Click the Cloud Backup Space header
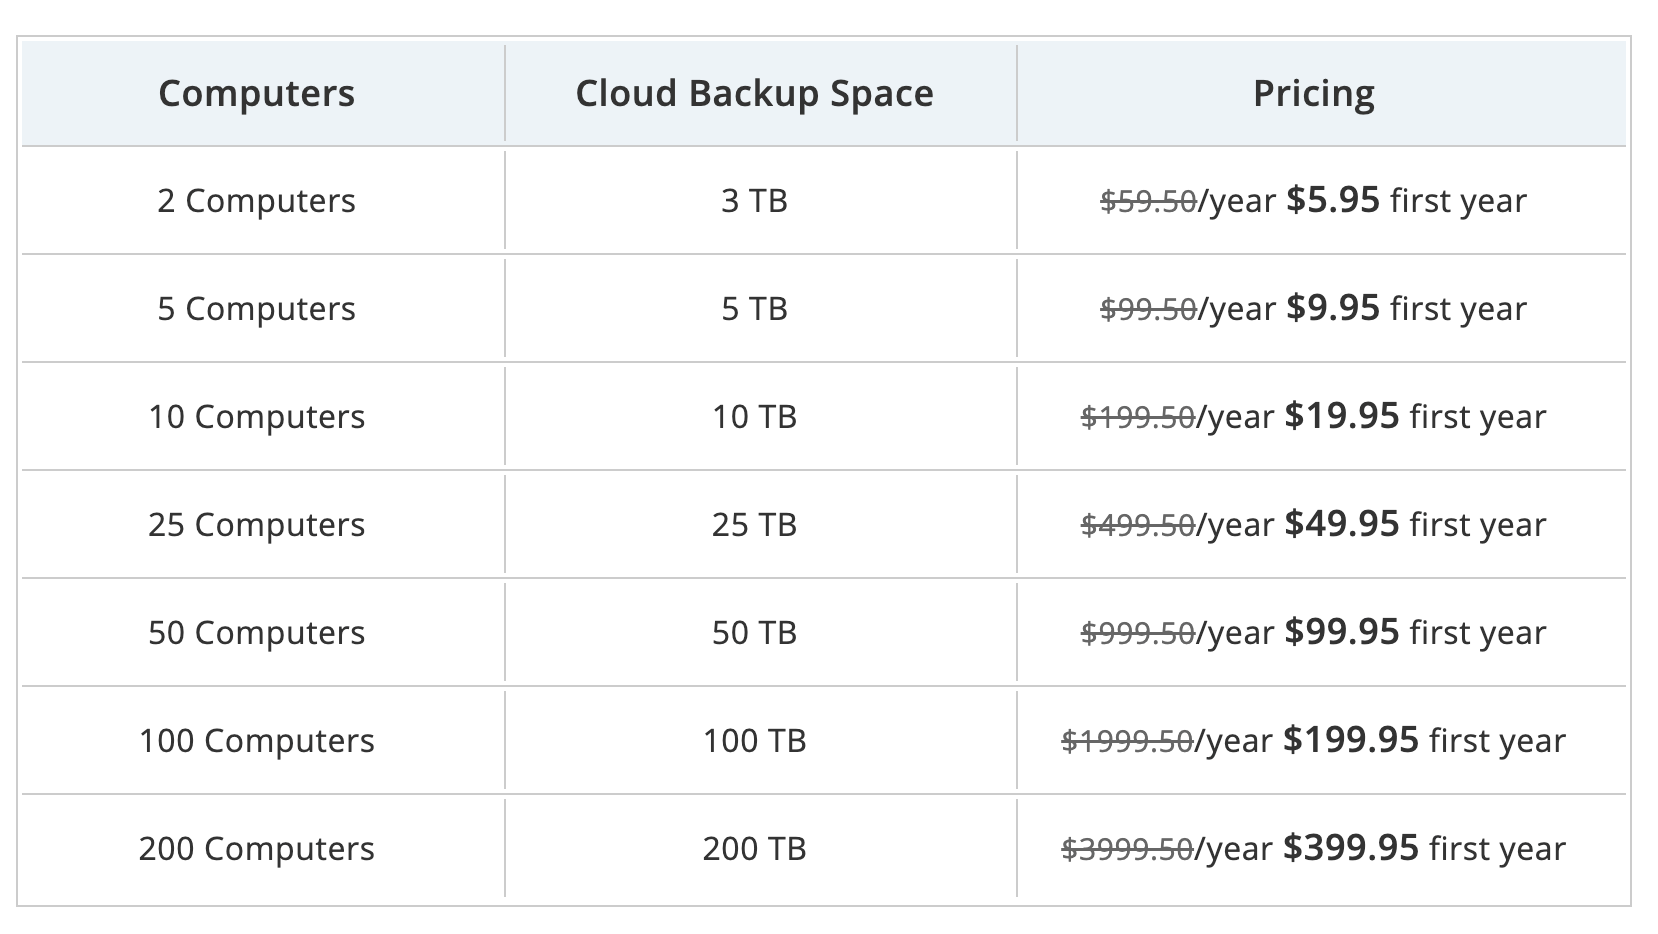This screenshot has width=1658, height=934. 754,93
